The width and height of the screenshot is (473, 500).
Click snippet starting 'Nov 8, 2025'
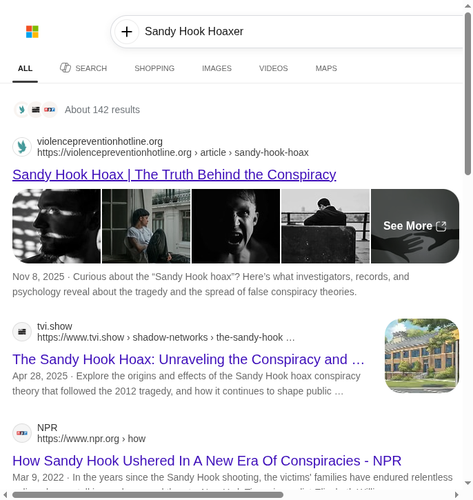pyautogui.click(x=211, y=284)
